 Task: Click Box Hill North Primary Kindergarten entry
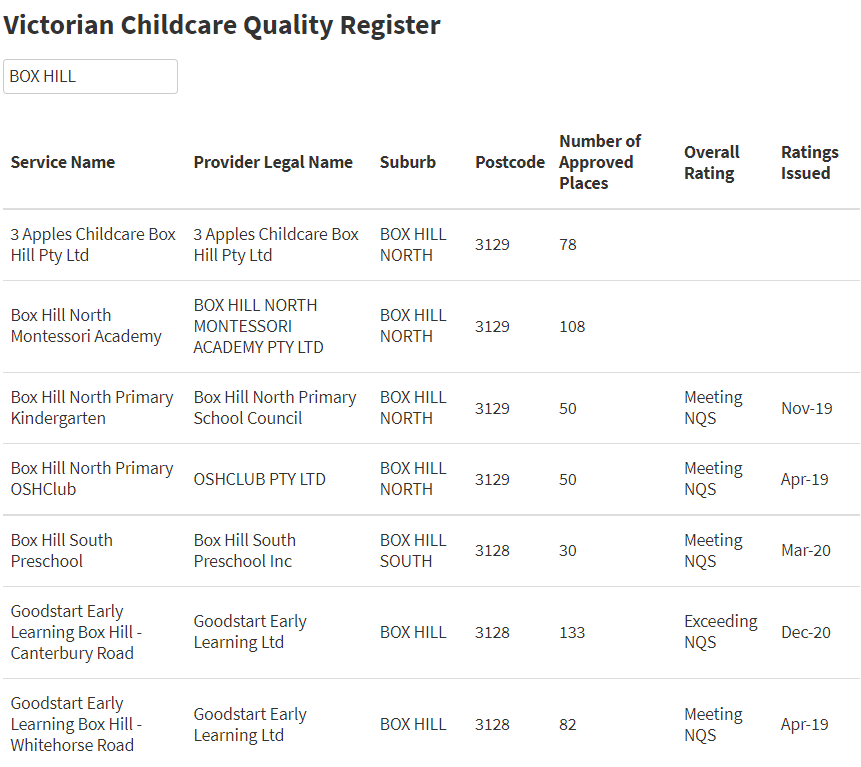92,407
